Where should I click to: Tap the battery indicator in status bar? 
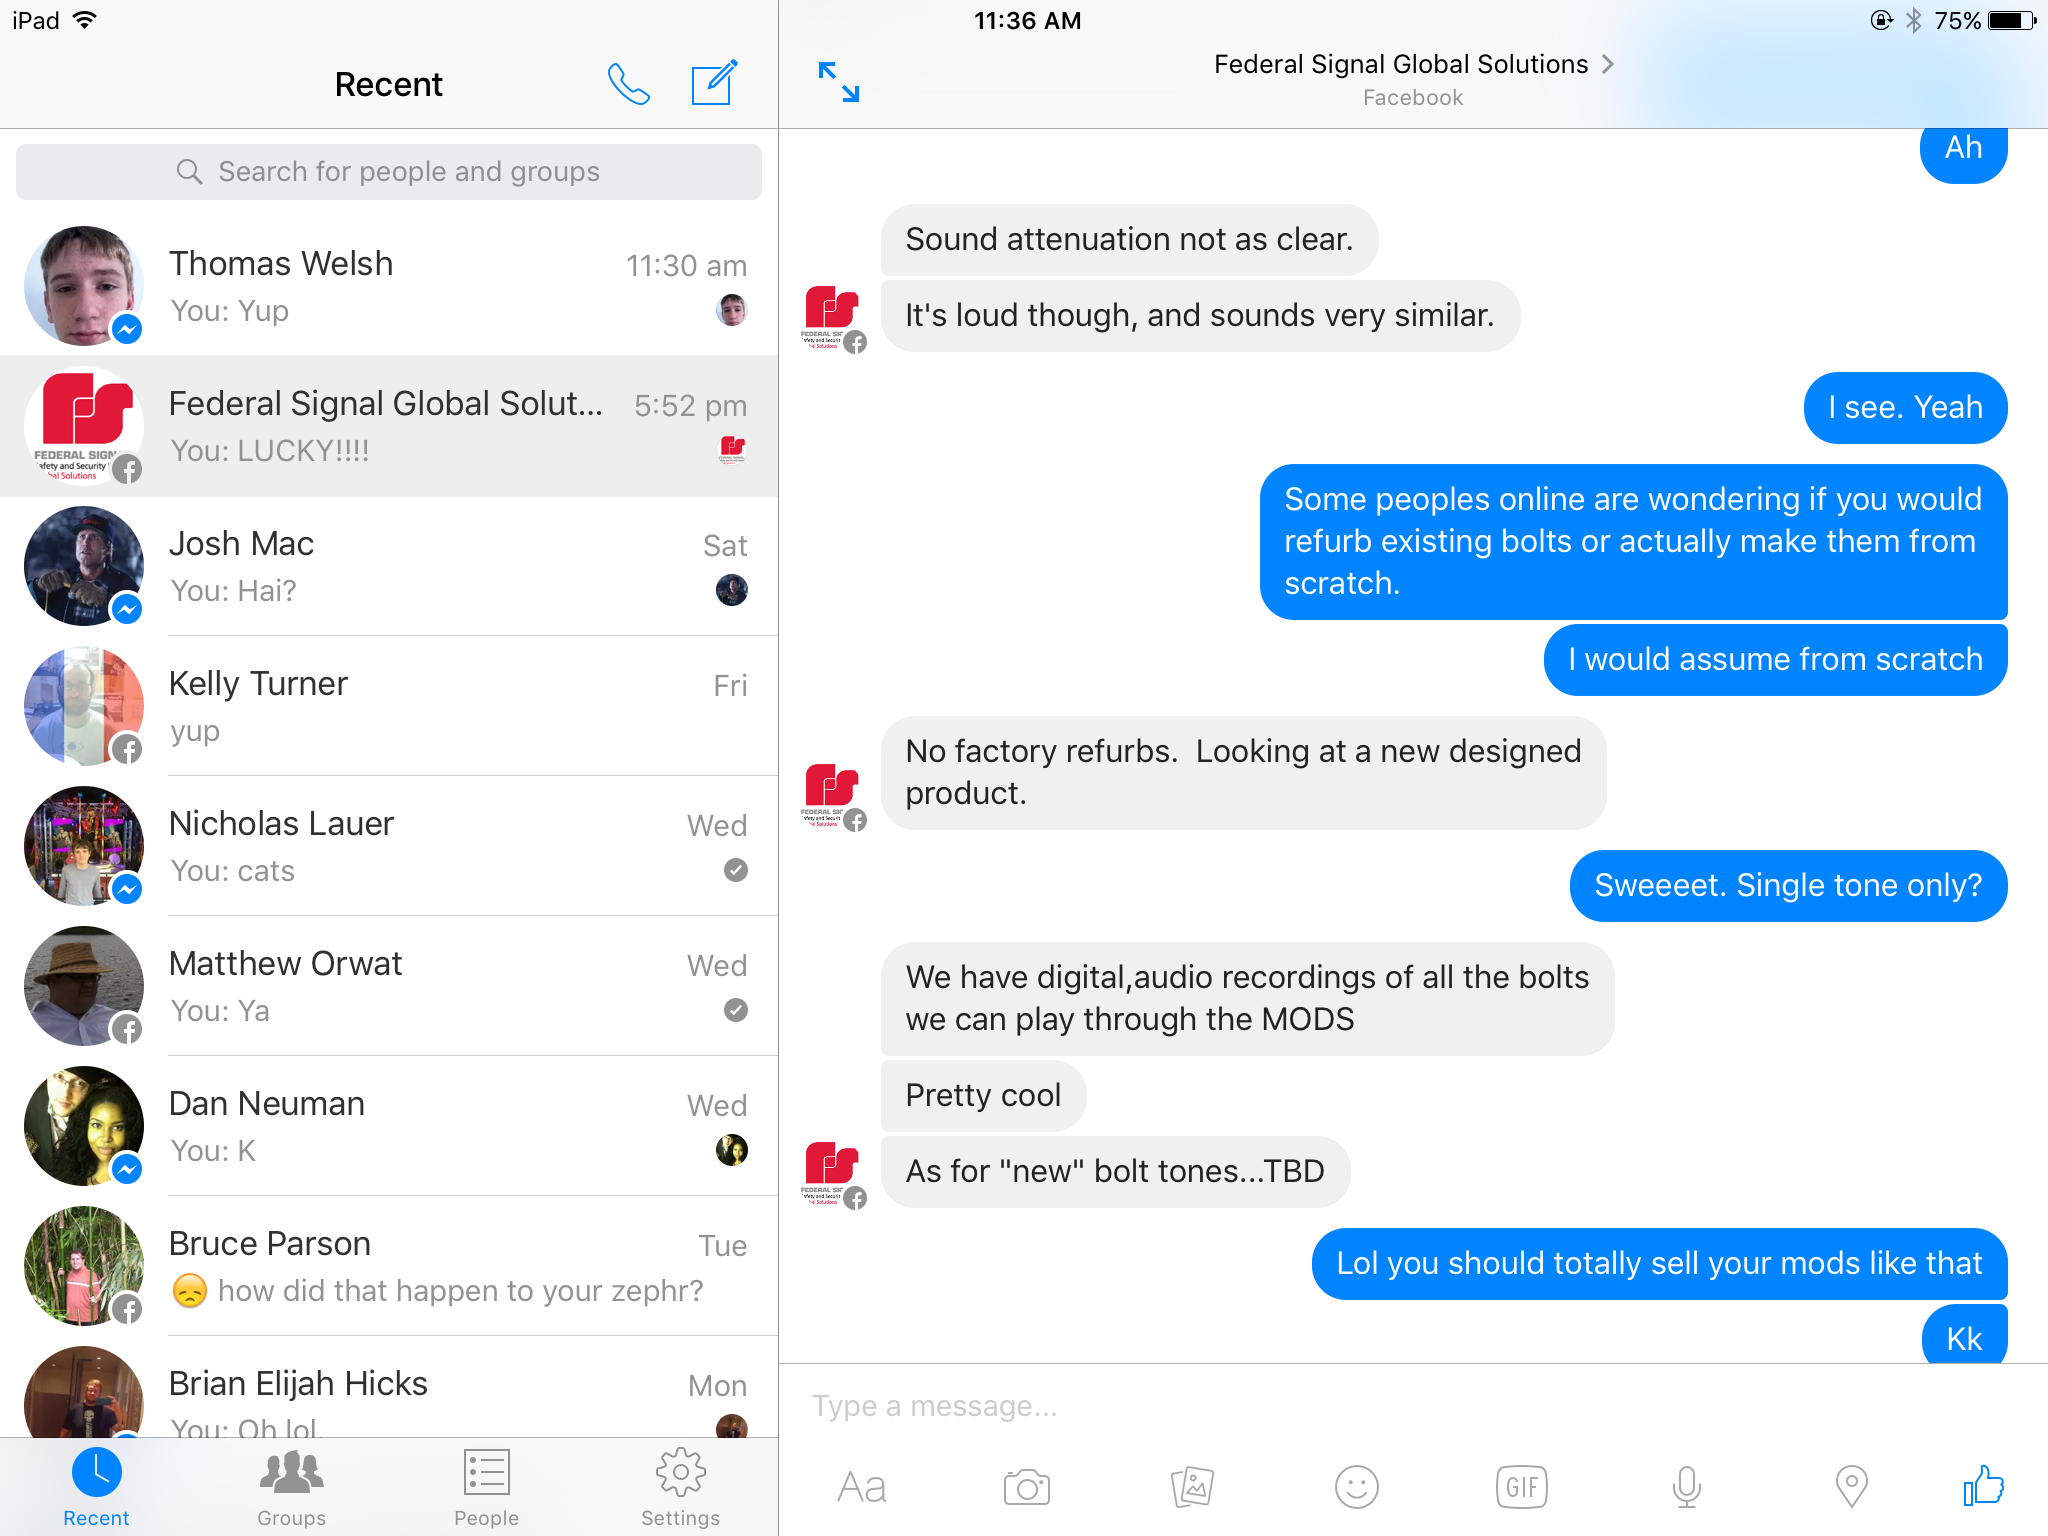pos(2012,21)
